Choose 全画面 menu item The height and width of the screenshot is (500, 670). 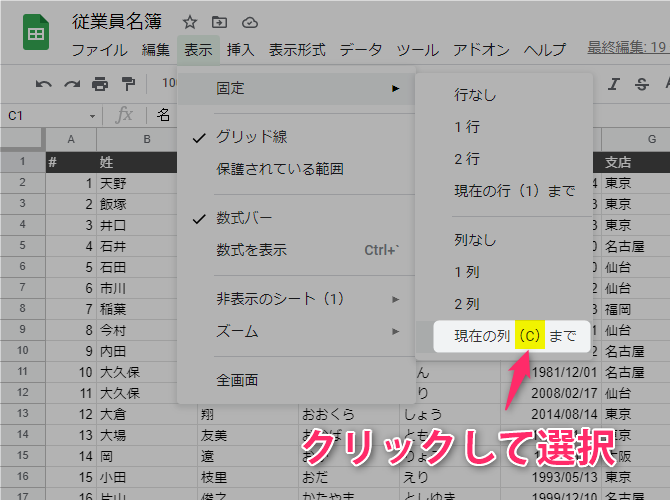click(296, 380)
